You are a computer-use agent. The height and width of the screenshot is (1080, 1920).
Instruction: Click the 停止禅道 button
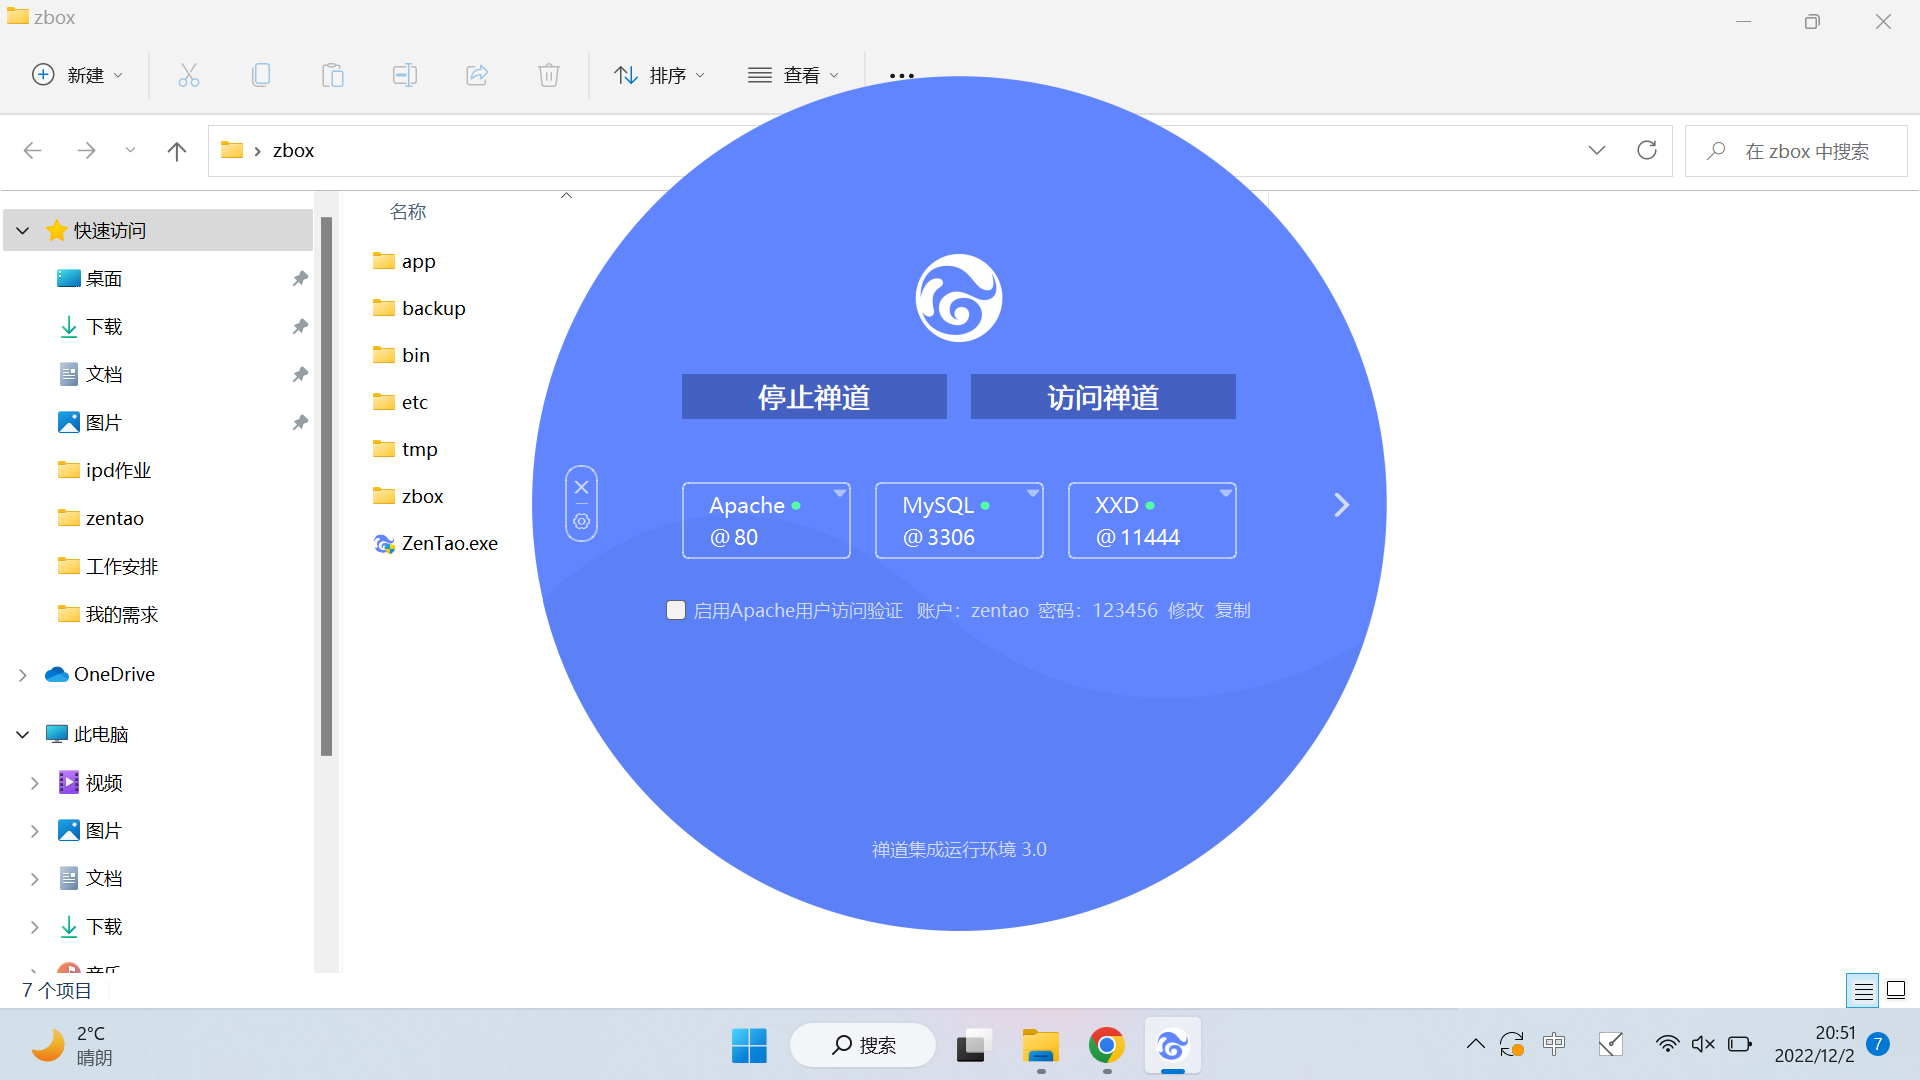pos(813,397)
